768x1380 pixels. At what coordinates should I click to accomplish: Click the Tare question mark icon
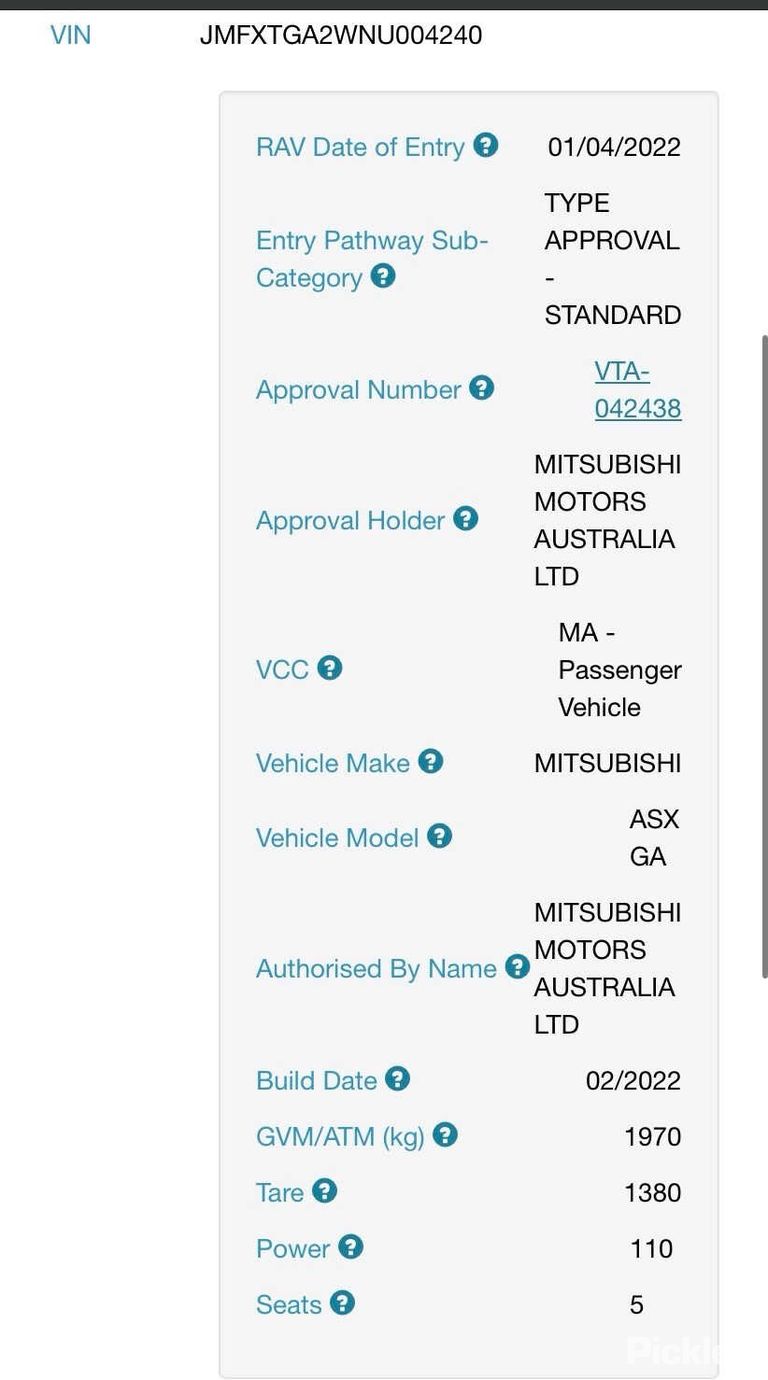(x=325, y=1190)
